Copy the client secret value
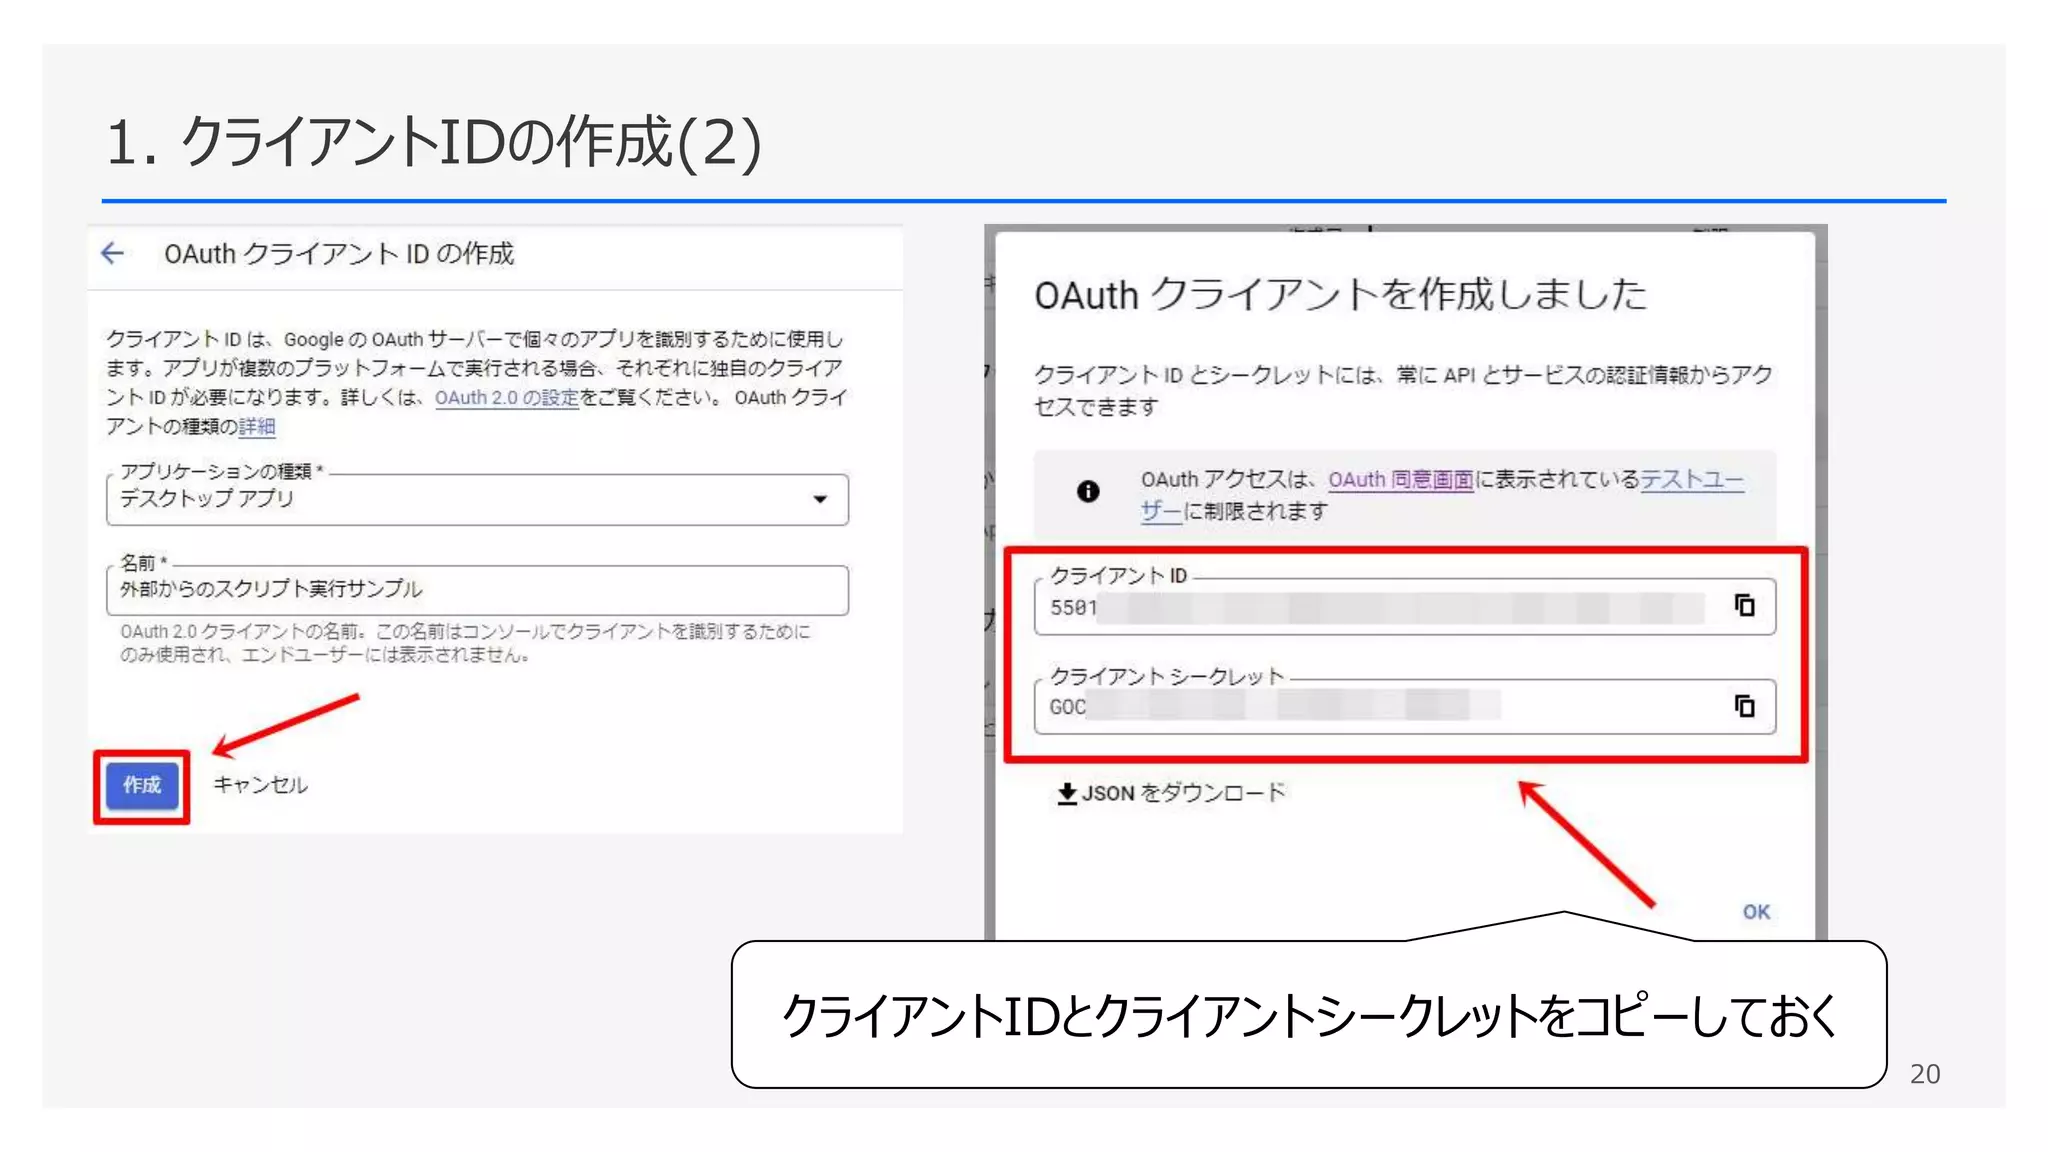2048x1152 pixels. [1744, 707]
